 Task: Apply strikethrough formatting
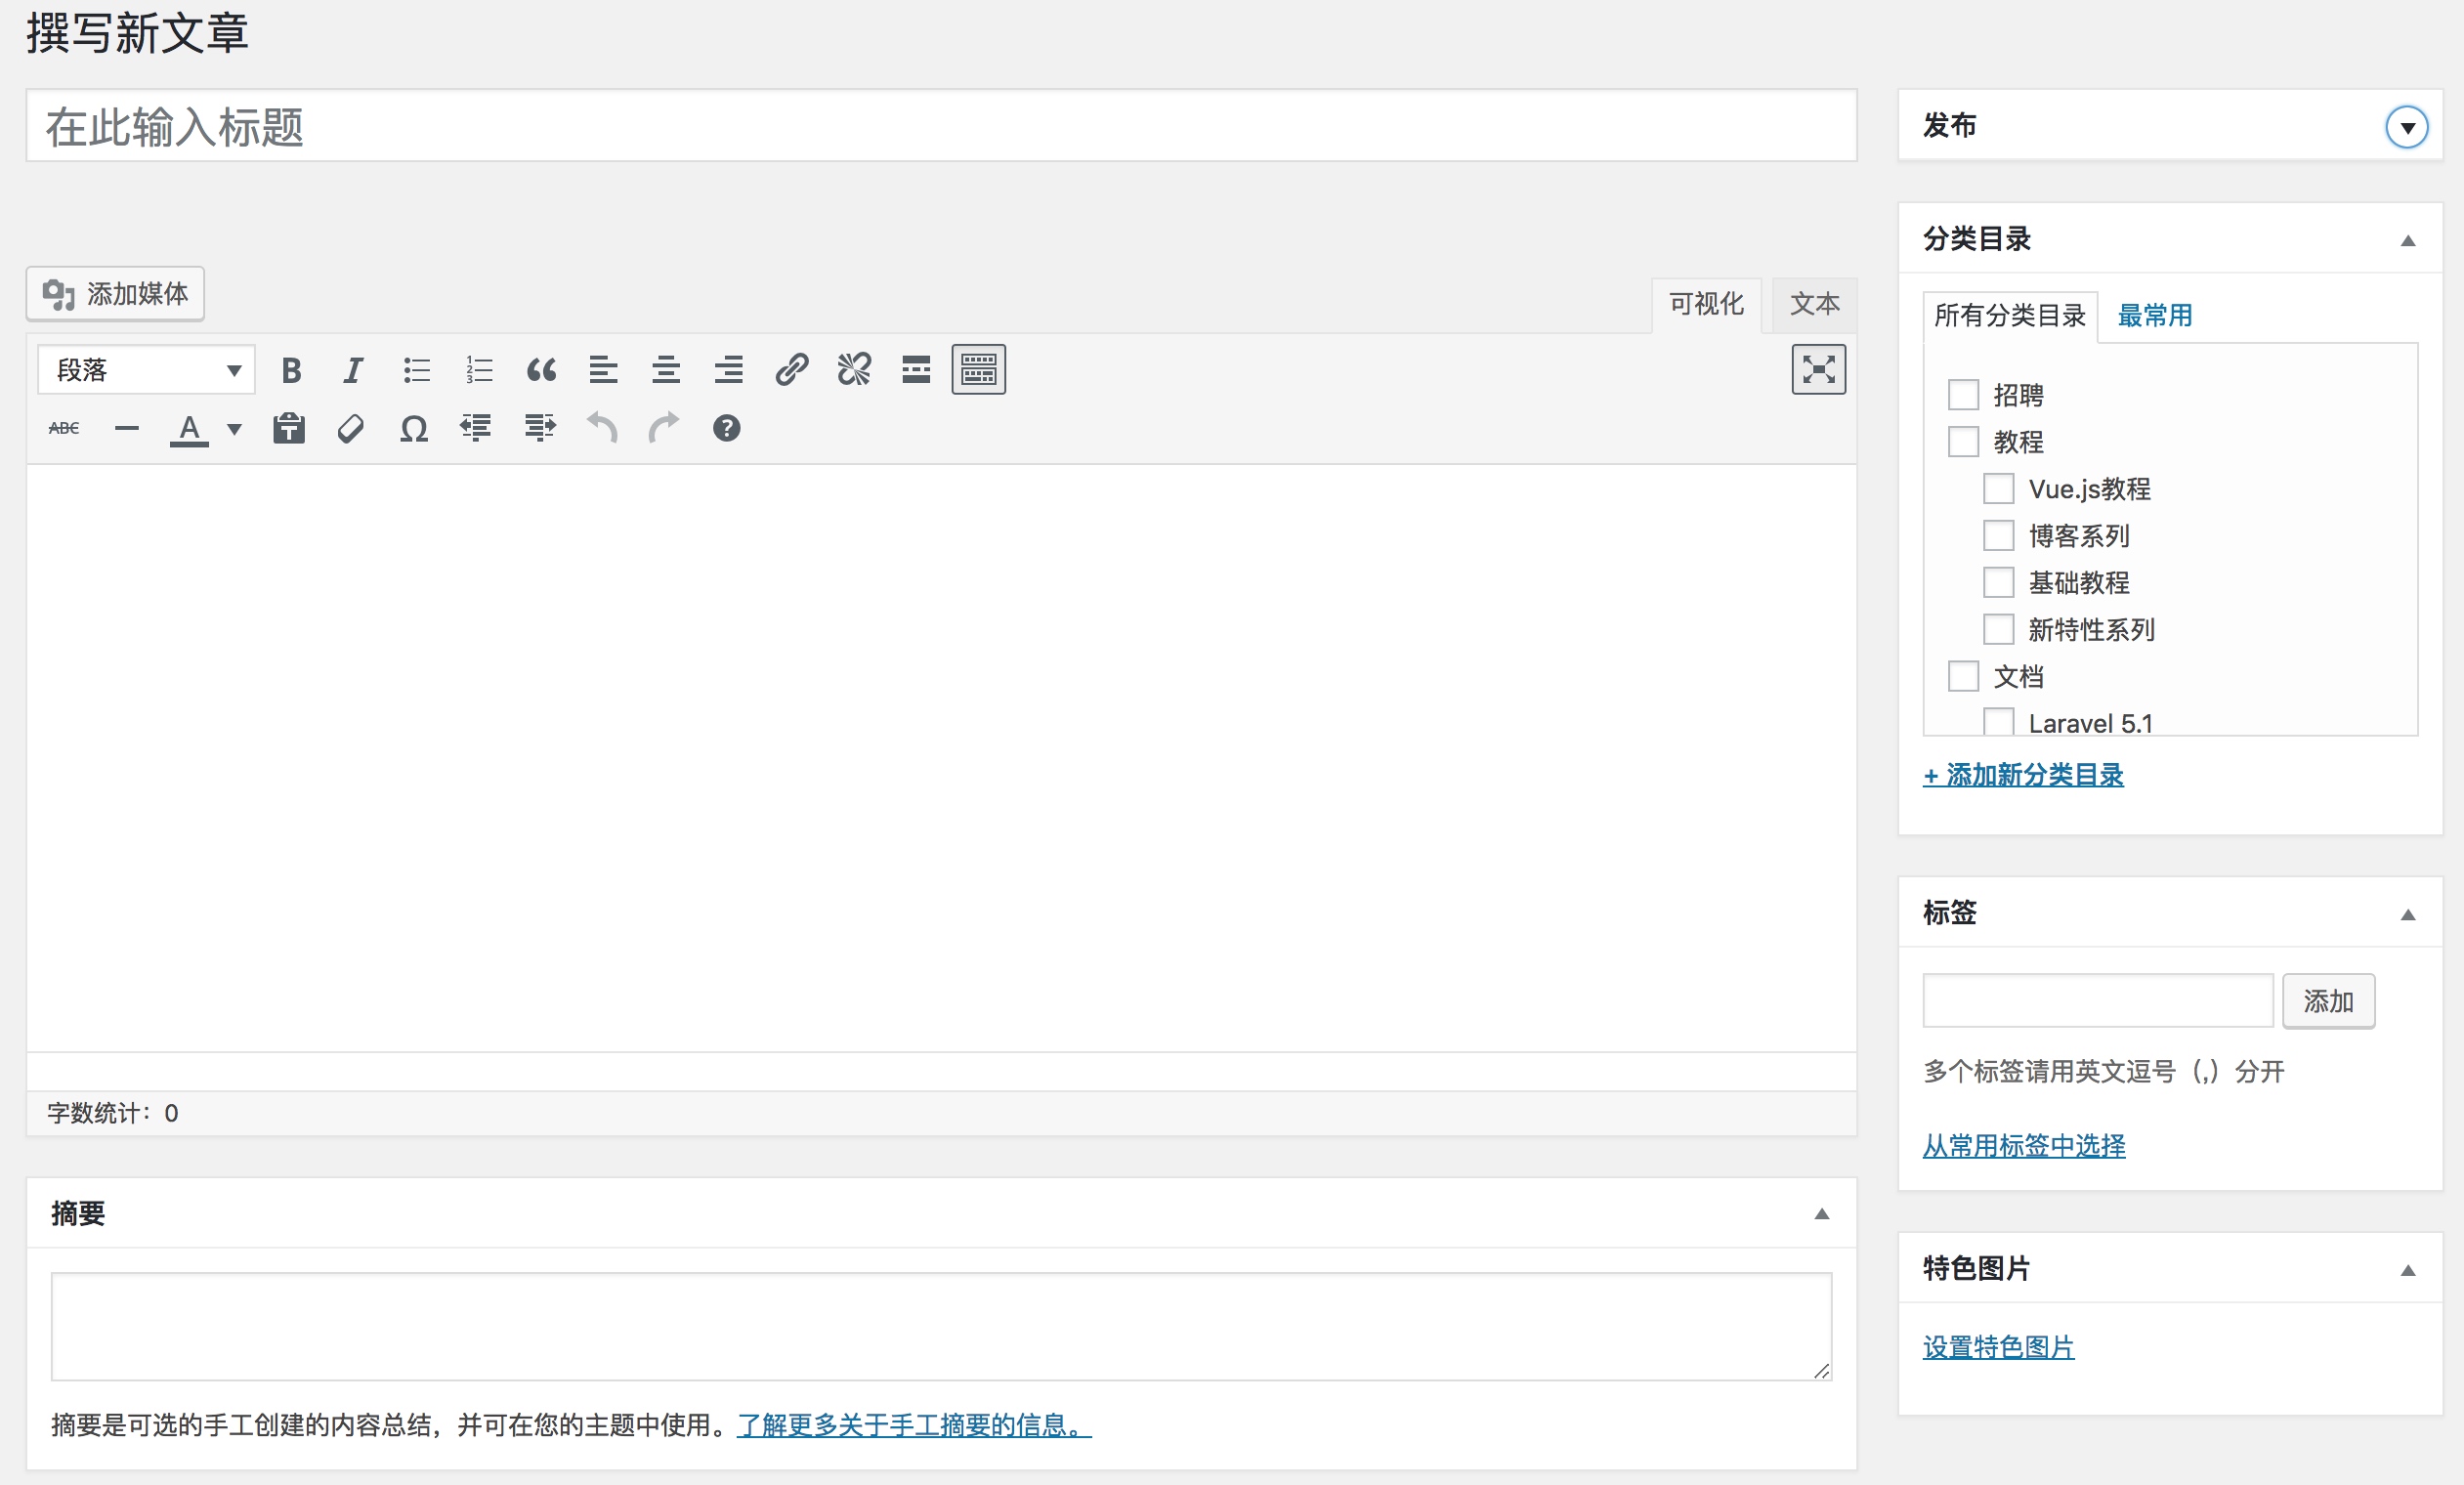coord(64,428)
